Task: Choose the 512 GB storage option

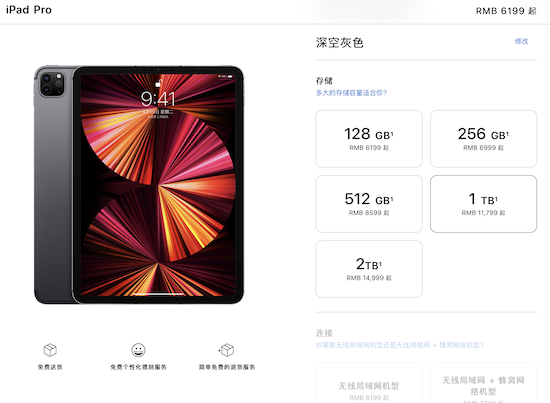Action: coord(369,204)
